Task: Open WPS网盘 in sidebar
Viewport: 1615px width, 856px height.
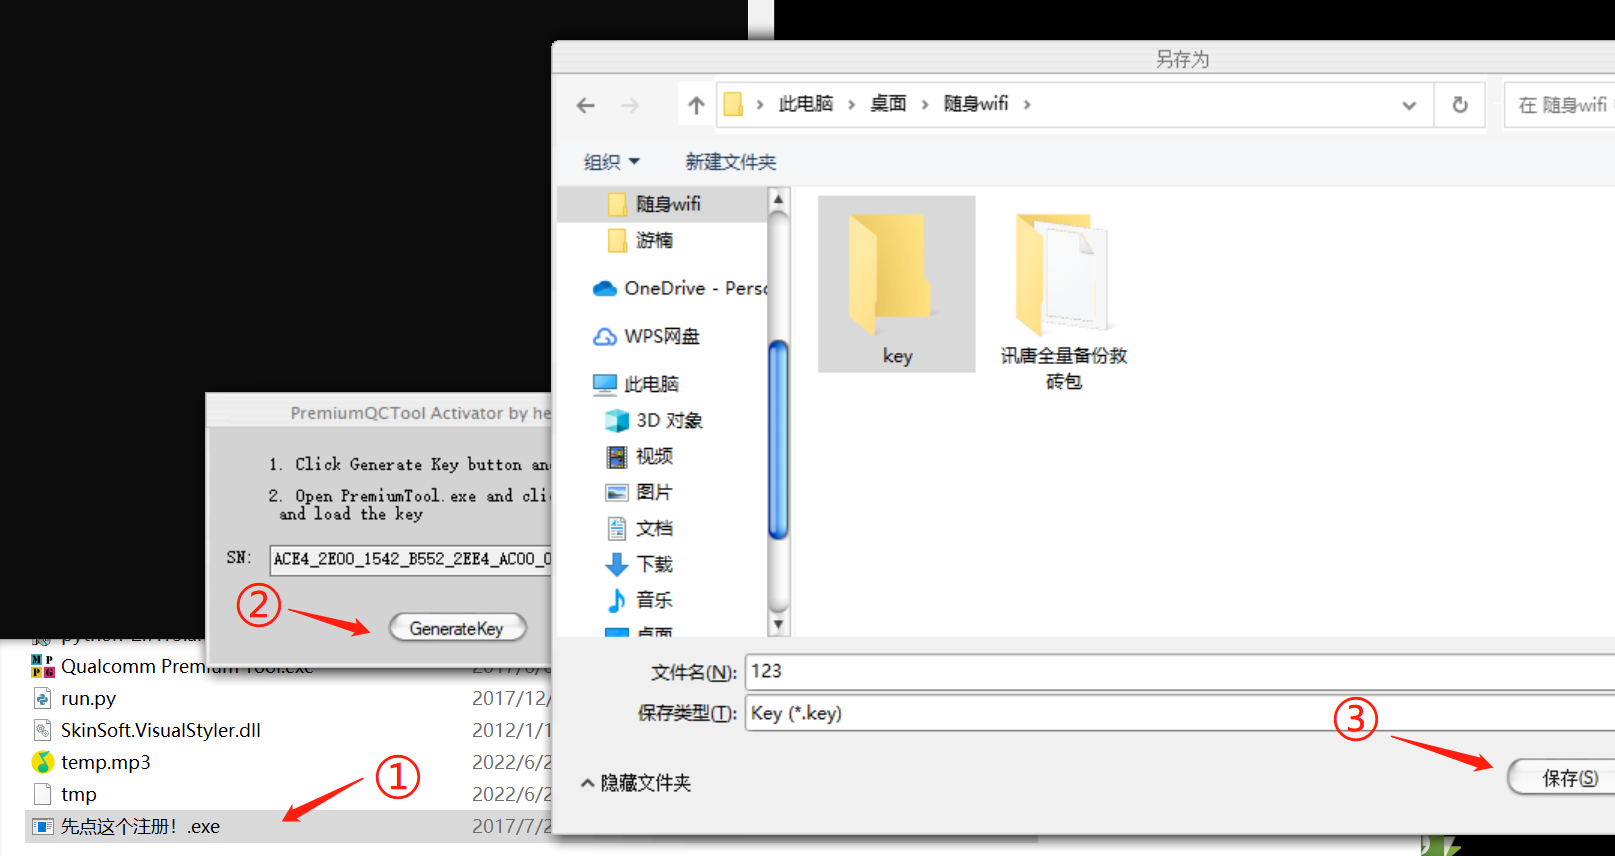Action: [x=662, y=336]
